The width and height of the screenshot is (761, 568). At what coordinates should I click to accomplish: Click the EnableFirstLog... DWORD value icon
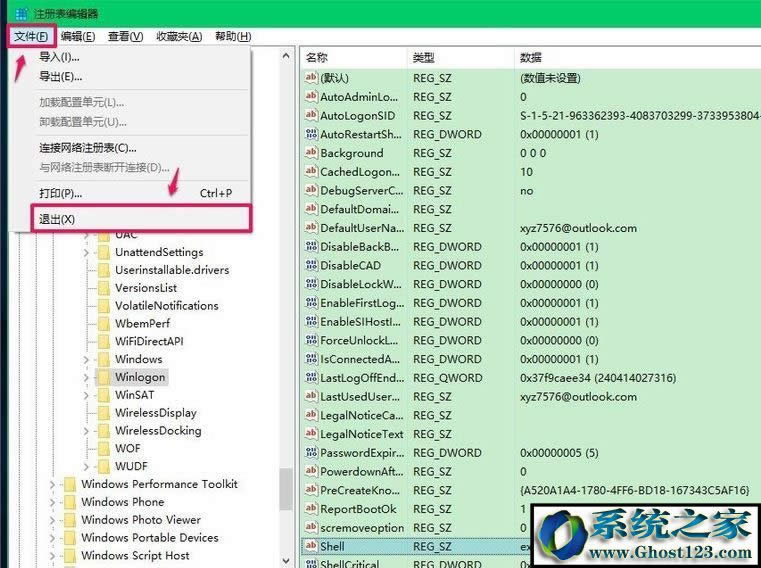coord(311,302)
